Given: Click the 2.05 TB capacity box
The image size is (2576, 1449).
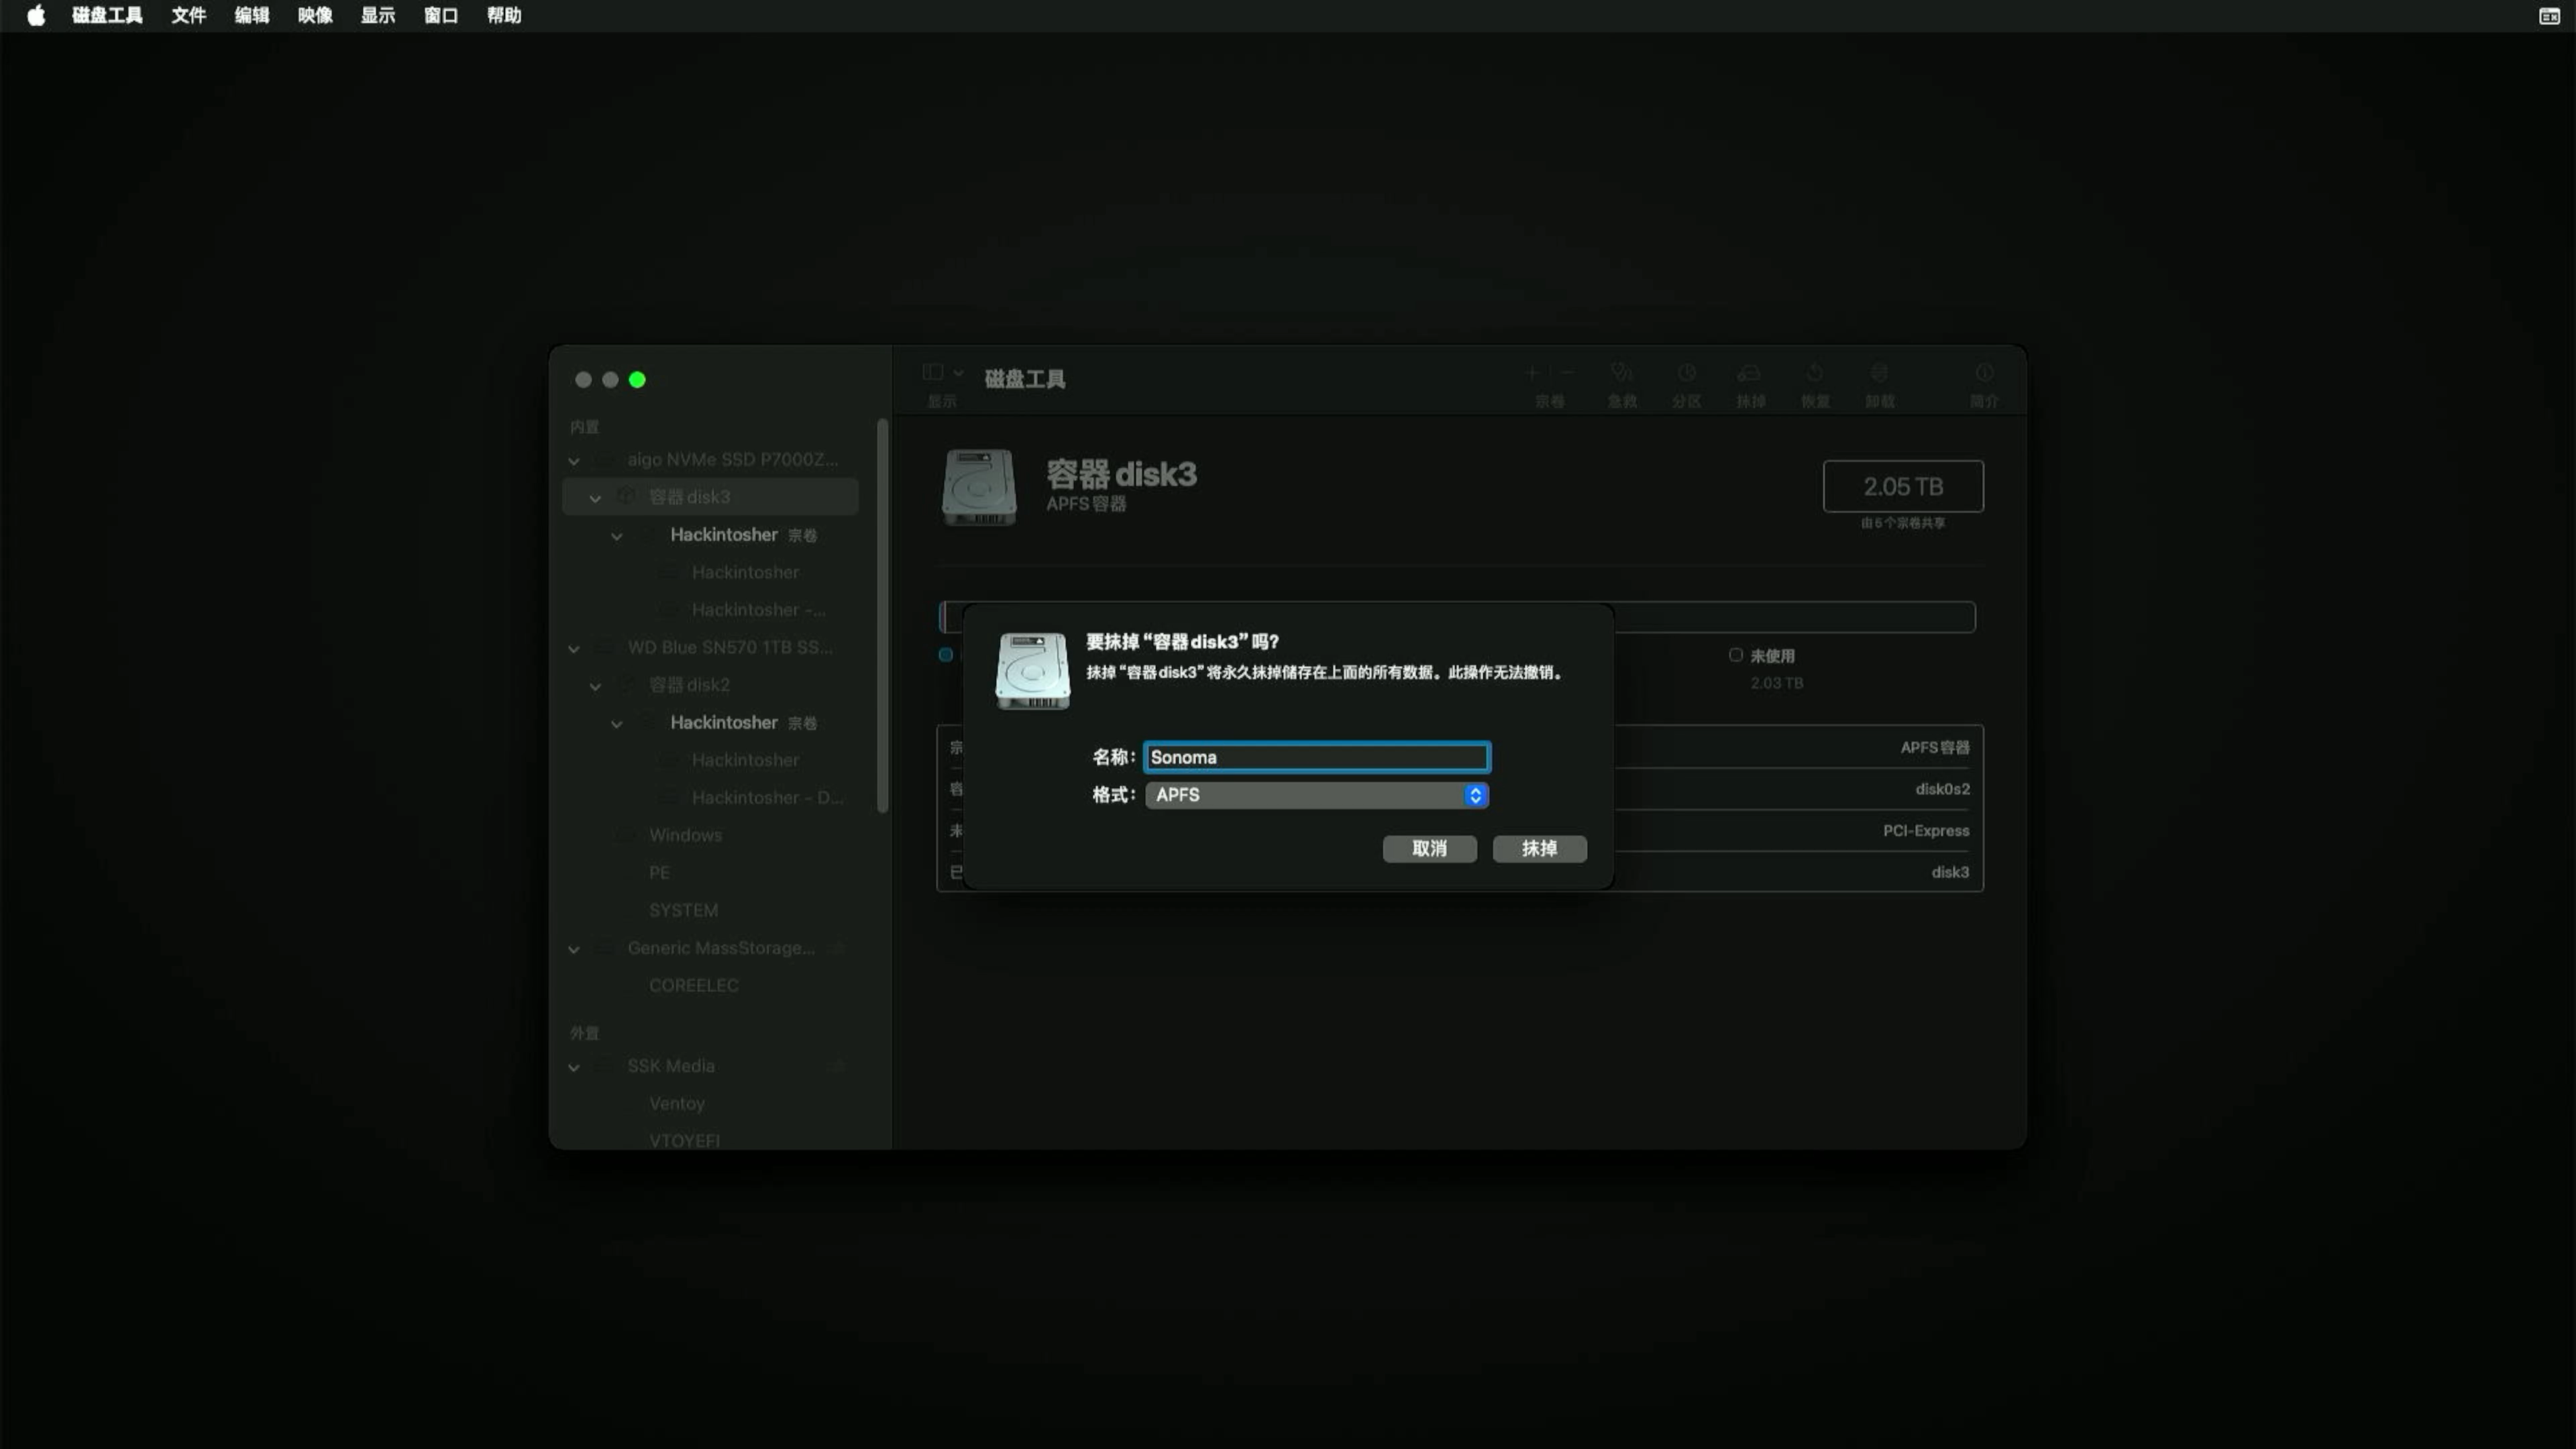Looking at the screenshot, I should pyautogui.click(x=1903, y=486).
